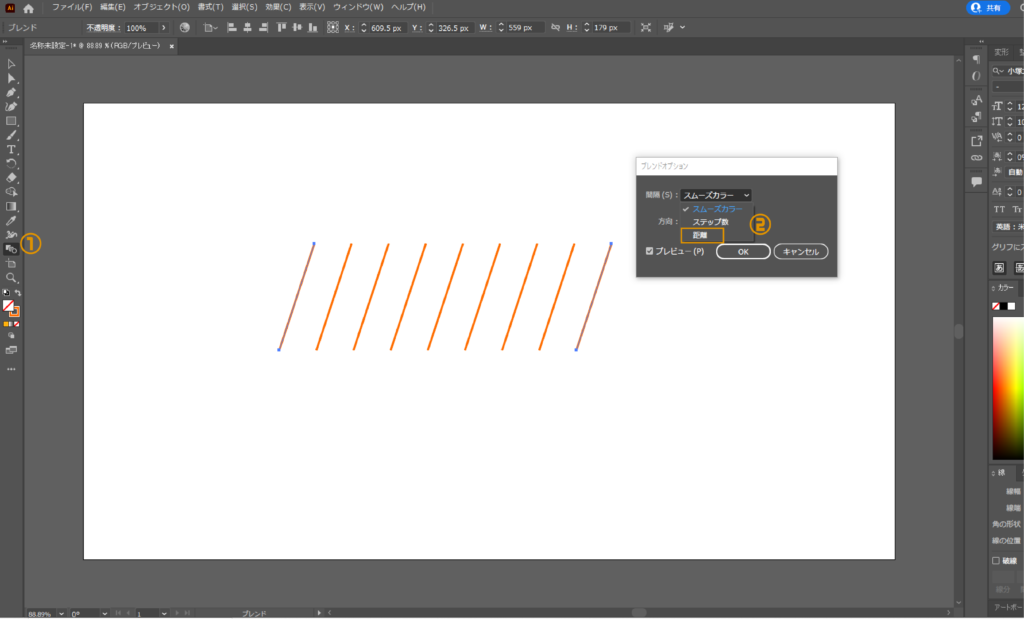Screen dimensions: 1024x619
Task: Open the オブジェクト(O) menu
Action: (x=161, y=7)
